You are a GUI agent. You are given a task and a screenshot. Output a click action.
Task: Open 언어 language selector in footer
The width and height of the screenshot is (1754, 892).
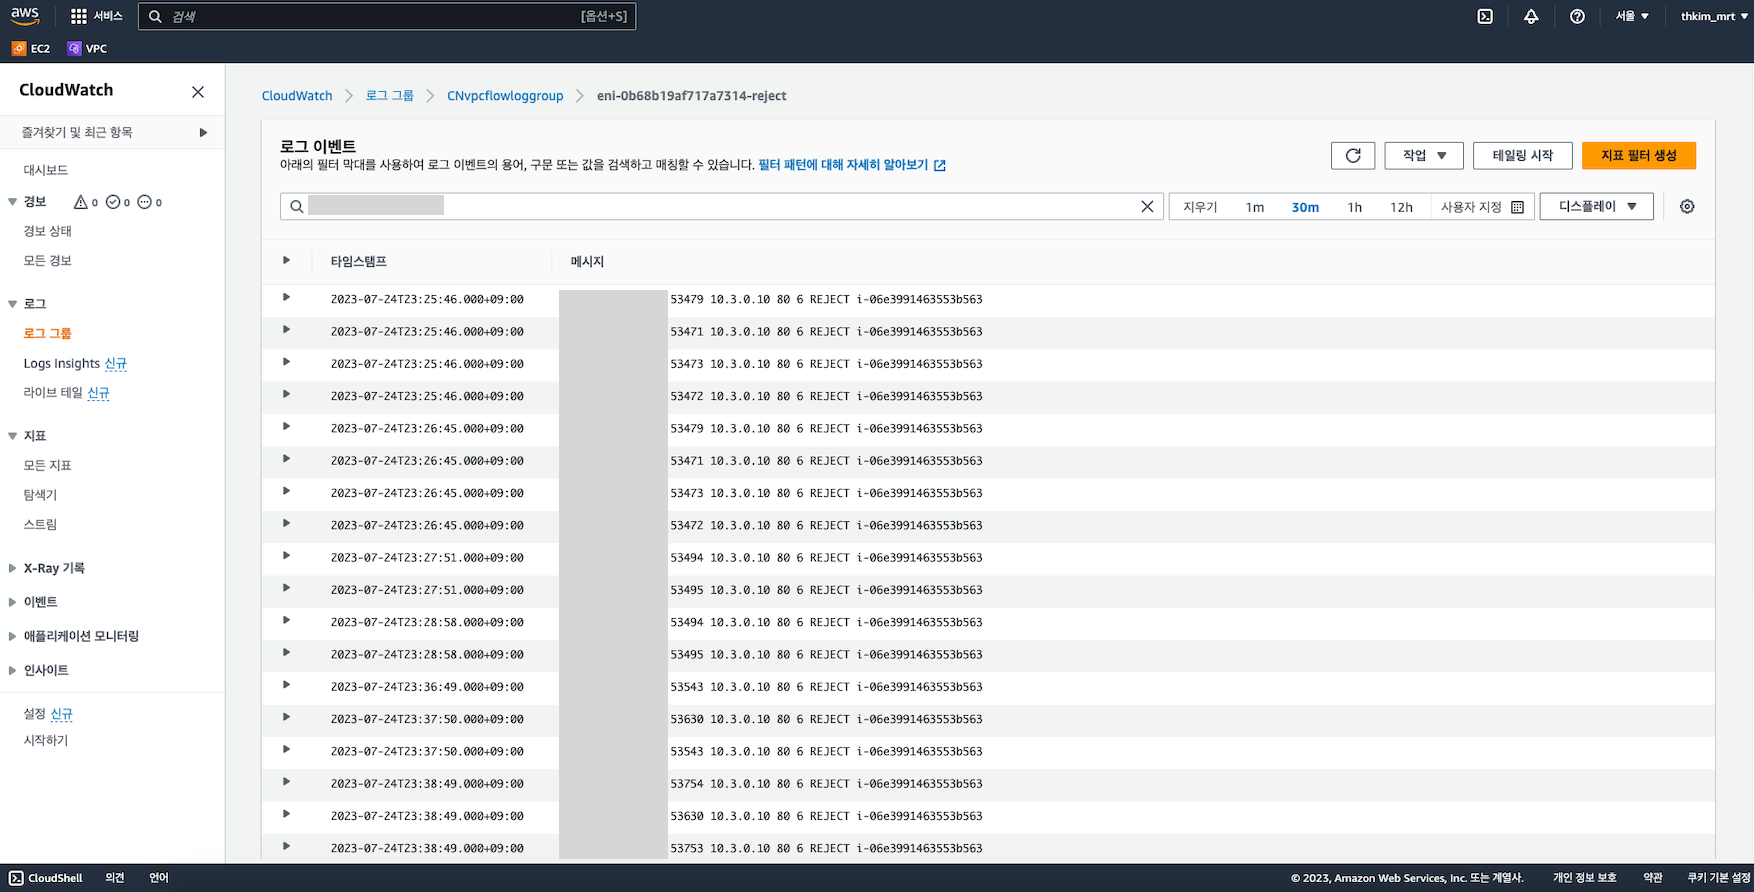tap(159, 878)
